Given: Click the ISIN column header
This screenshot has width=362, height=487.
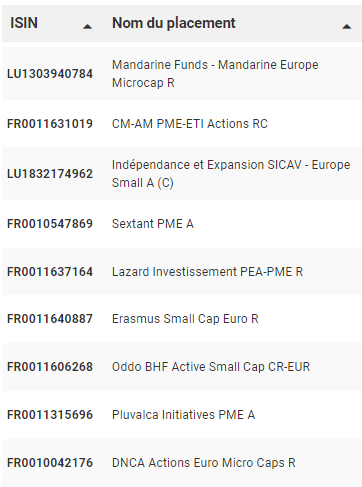Looking at the screenshot, I should coord(24,23).
